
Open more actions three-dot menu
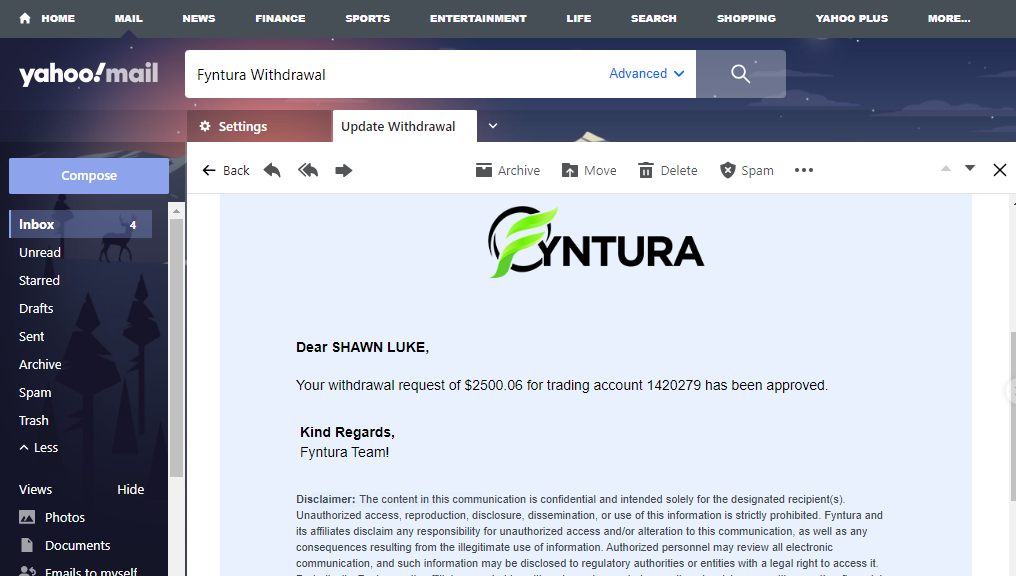(803, 170)
